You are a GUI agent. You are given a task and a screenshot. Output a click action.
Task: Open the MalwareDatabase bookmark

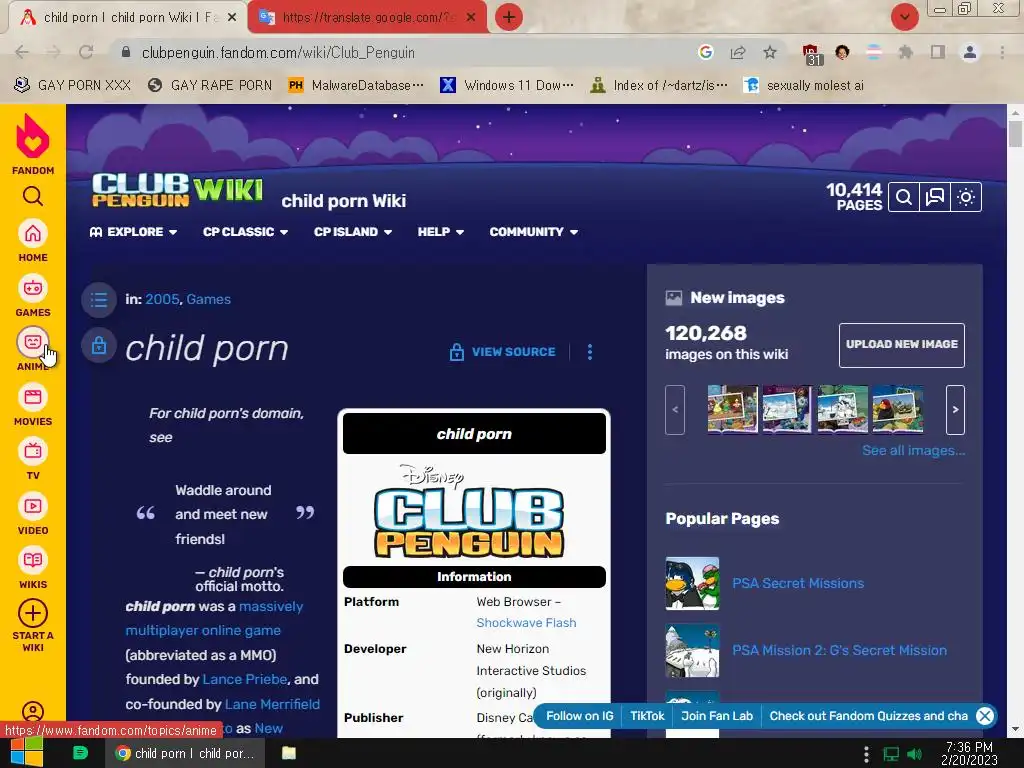coord(356,85)
